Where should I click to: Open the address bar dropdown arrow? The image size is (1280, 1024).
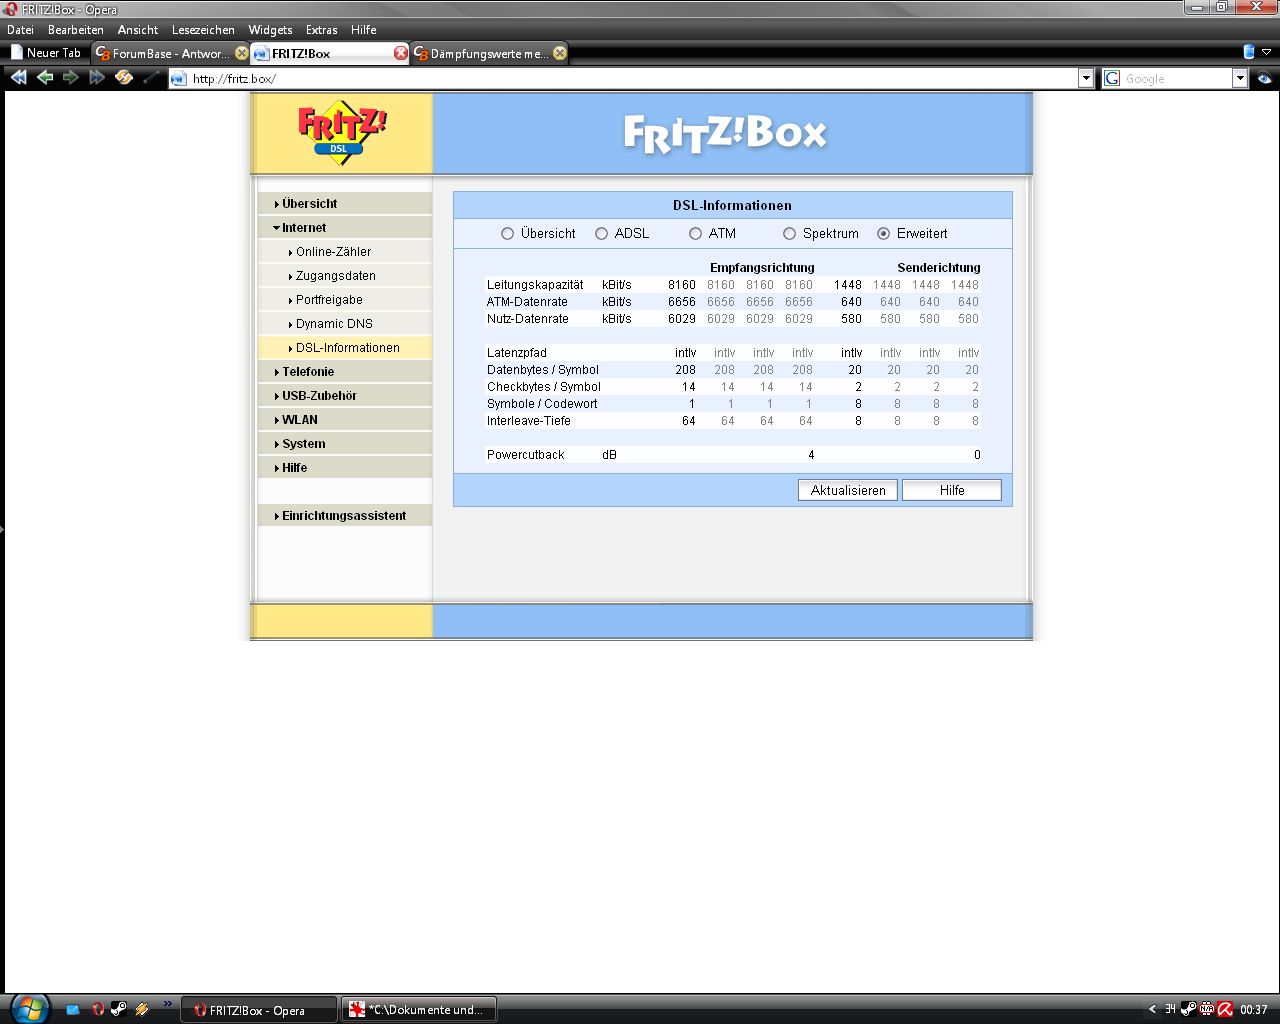pos(1086,79)
